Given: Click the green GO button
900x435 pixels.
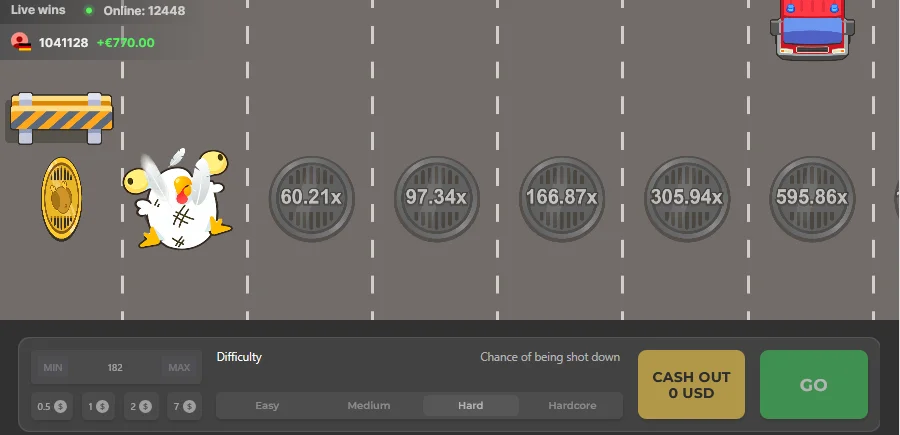Looking at the screenshot, I should [x=814, y=384].
